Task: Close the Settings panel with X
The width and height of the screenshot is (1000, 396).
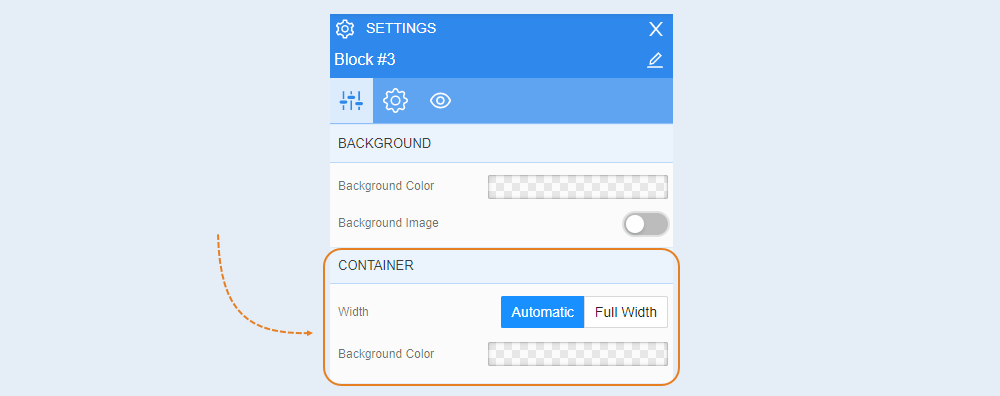Action: point(656,29)
